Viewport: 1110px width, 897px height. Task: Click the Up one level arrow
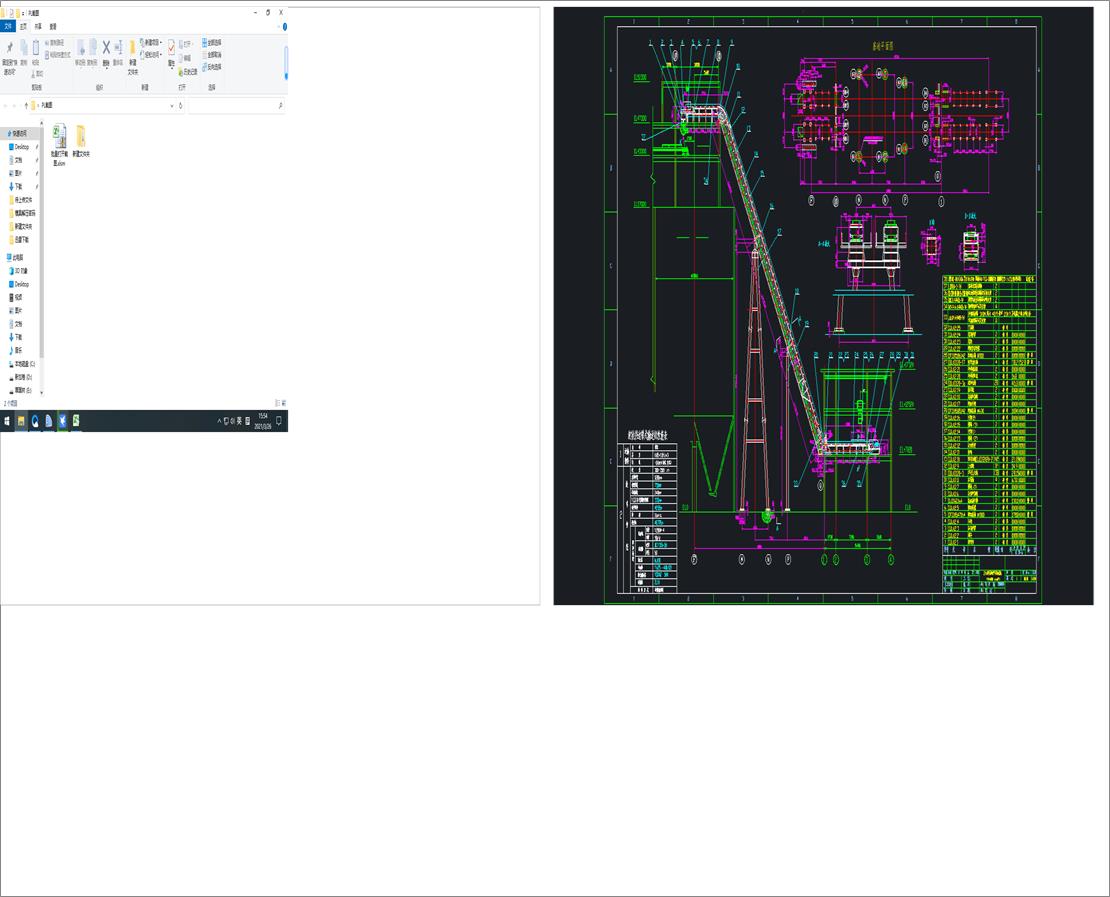tap(27, 105)
